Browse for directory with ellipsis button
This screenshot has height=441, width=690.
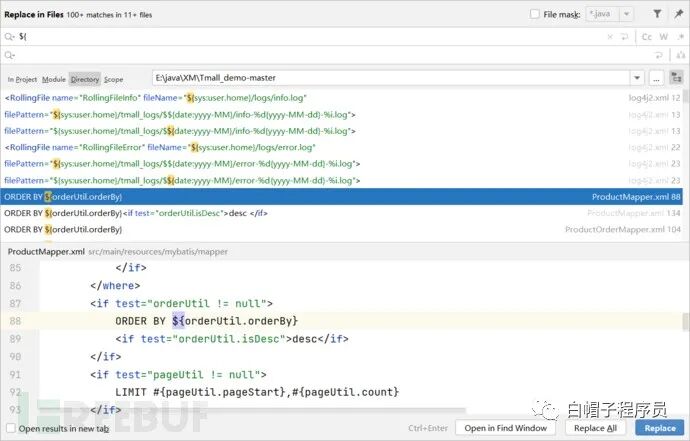[x=657, y=78]
